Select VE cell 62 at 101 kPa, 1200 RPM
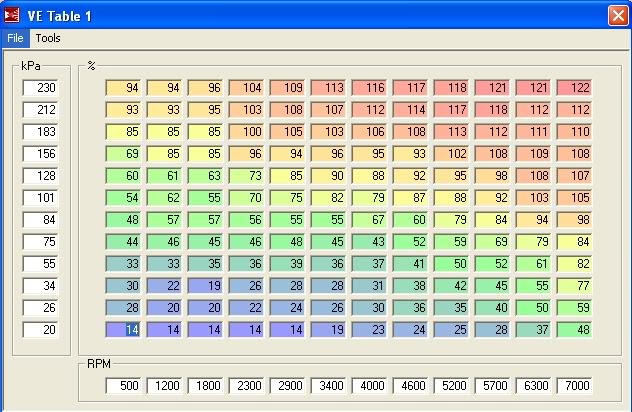Viewport: 632px width, 412px height. pos(164,198)
